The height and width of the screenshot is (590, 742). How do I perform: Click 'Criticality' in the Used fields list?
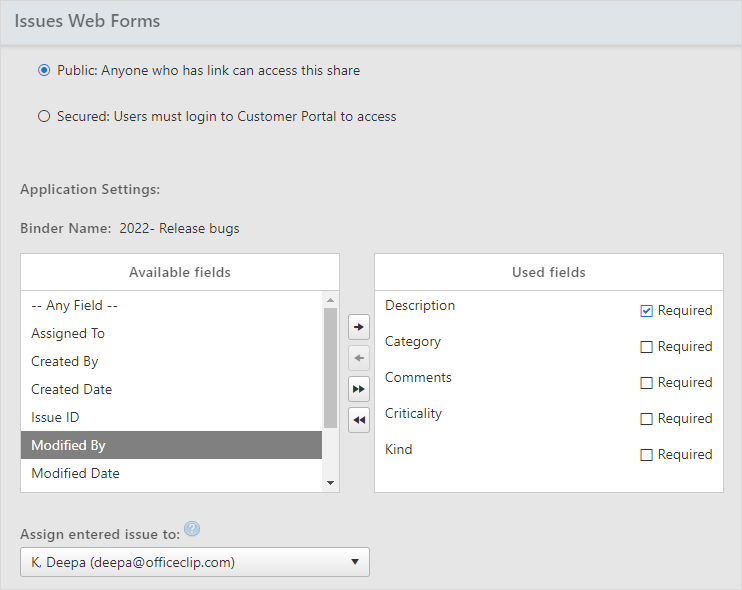413,414
